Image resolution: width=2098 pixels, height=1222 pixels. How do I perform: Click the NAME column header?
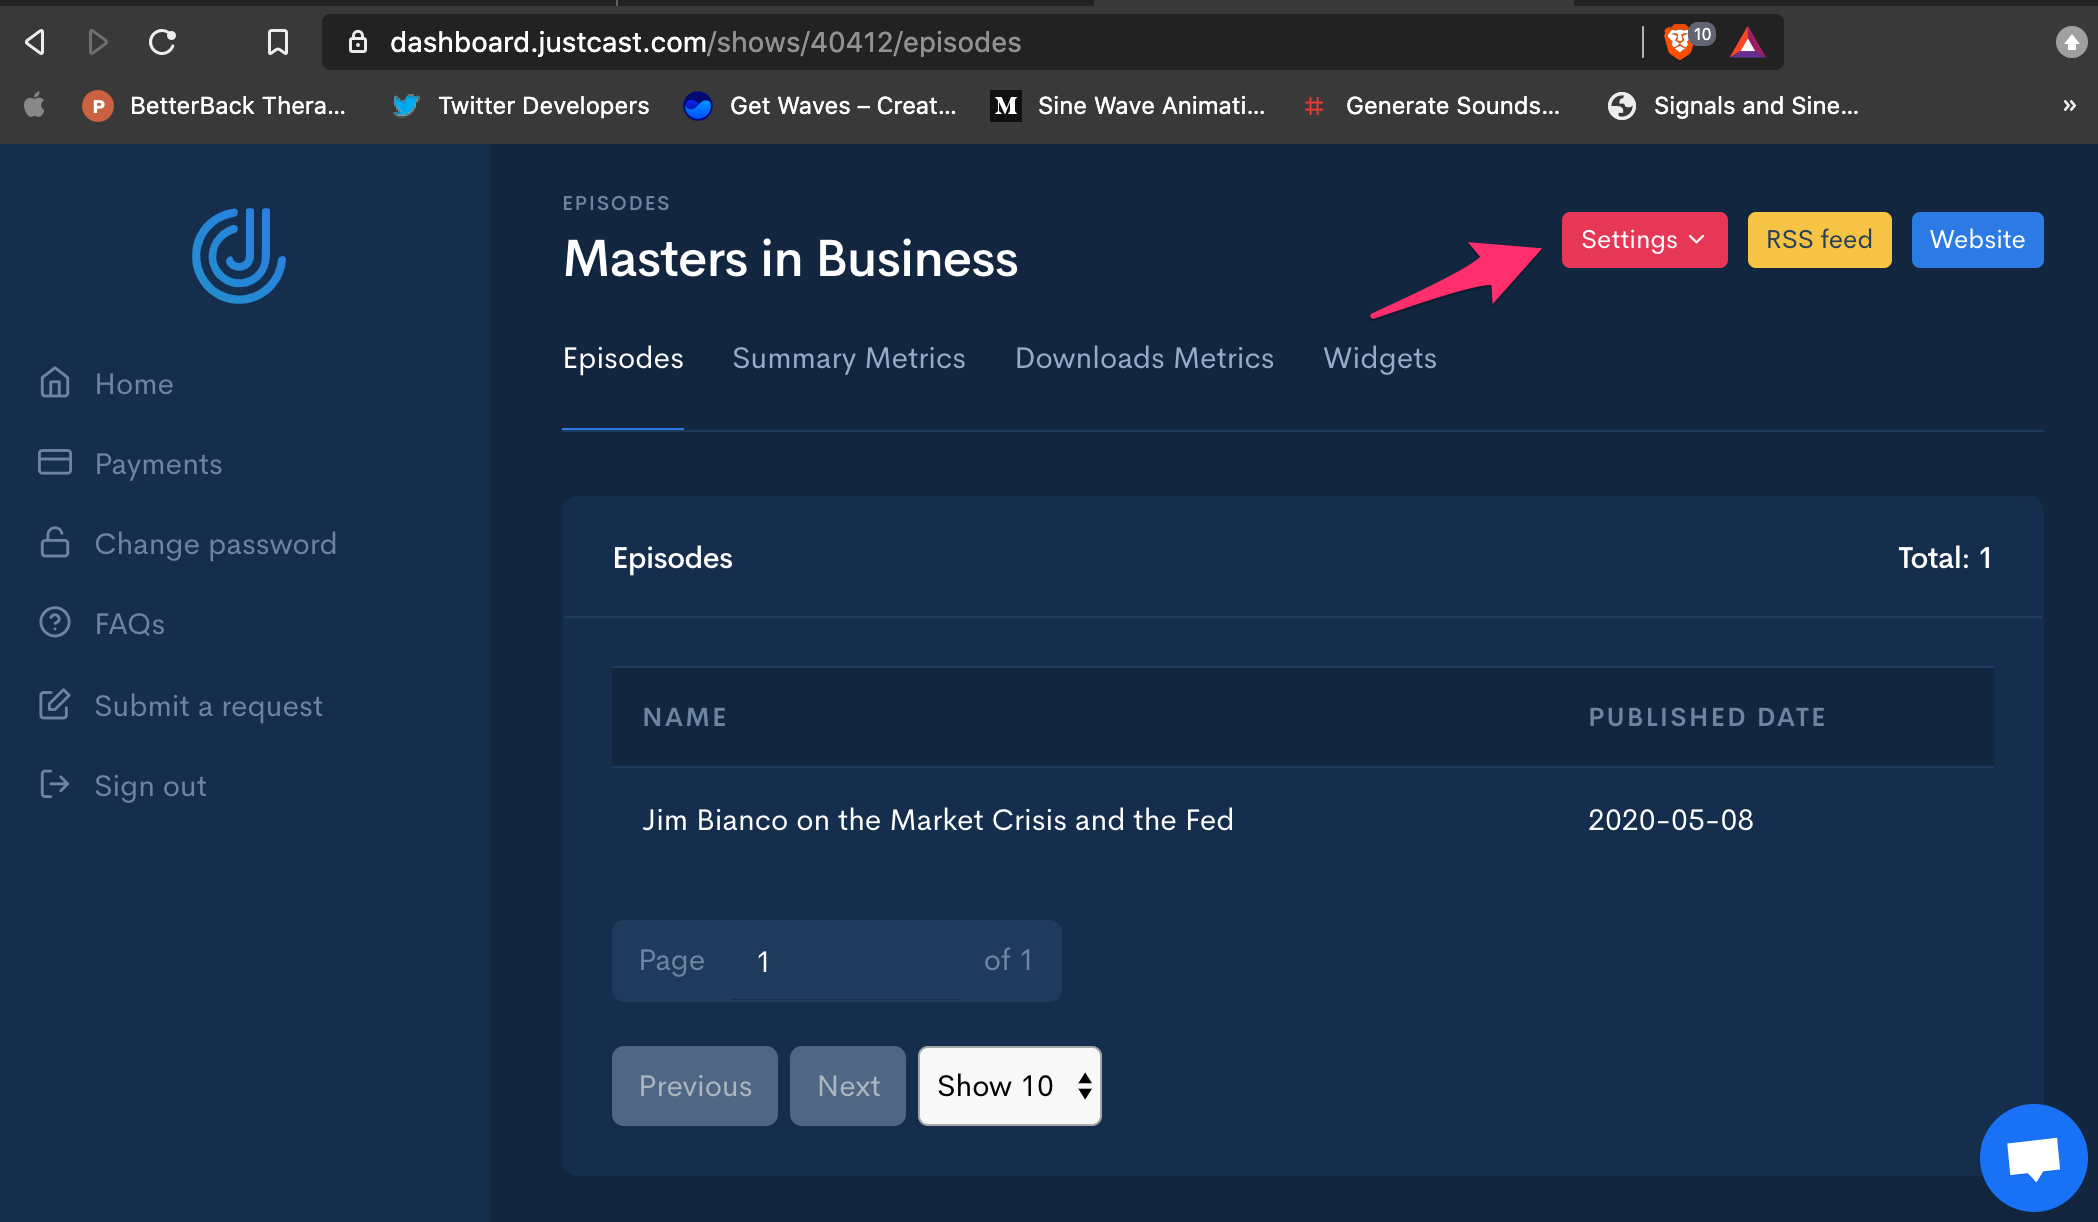685,717
